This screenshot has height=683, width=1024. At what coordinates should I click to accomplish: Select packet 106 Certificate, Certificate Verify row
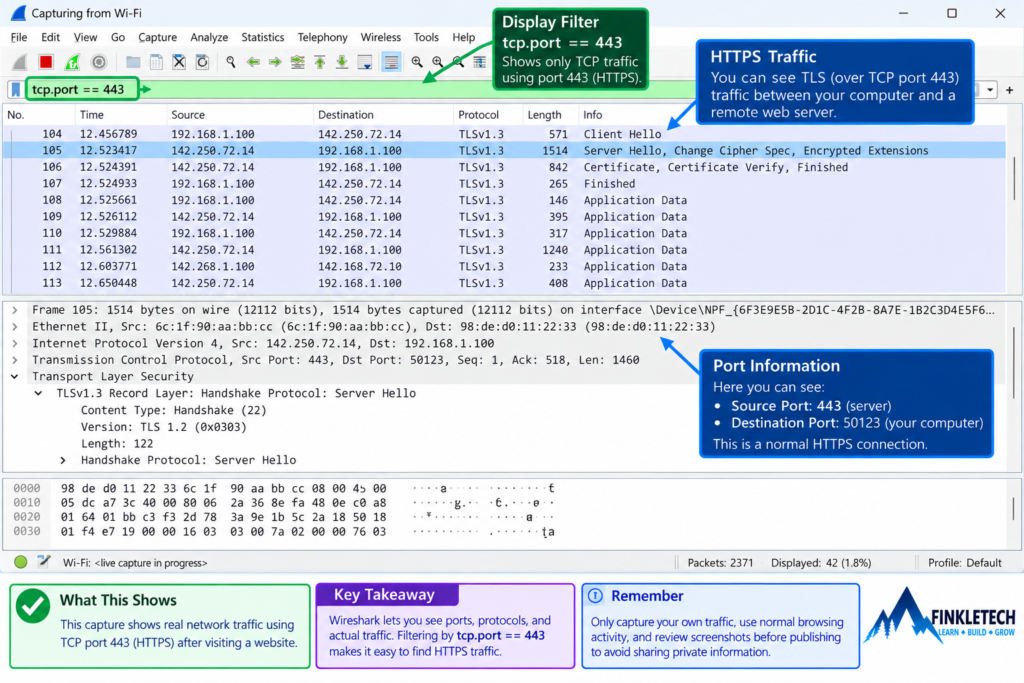504,167
